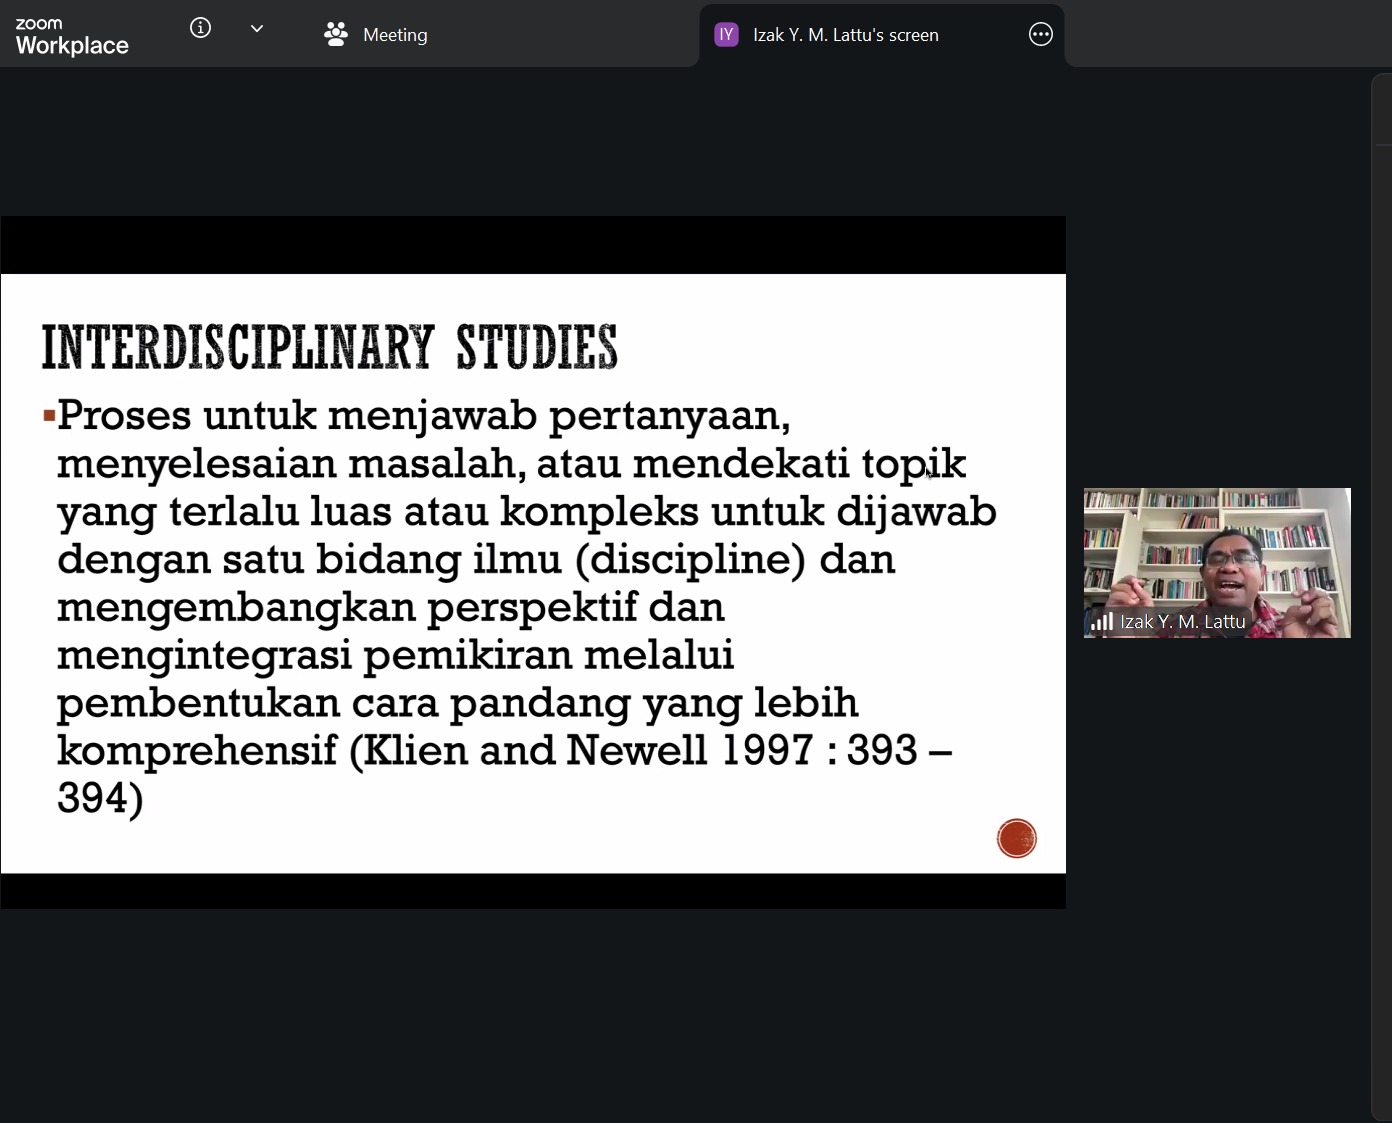Expand the chevron dropdown beside info icon
Screen dimensions: 1392x1123
257,29
